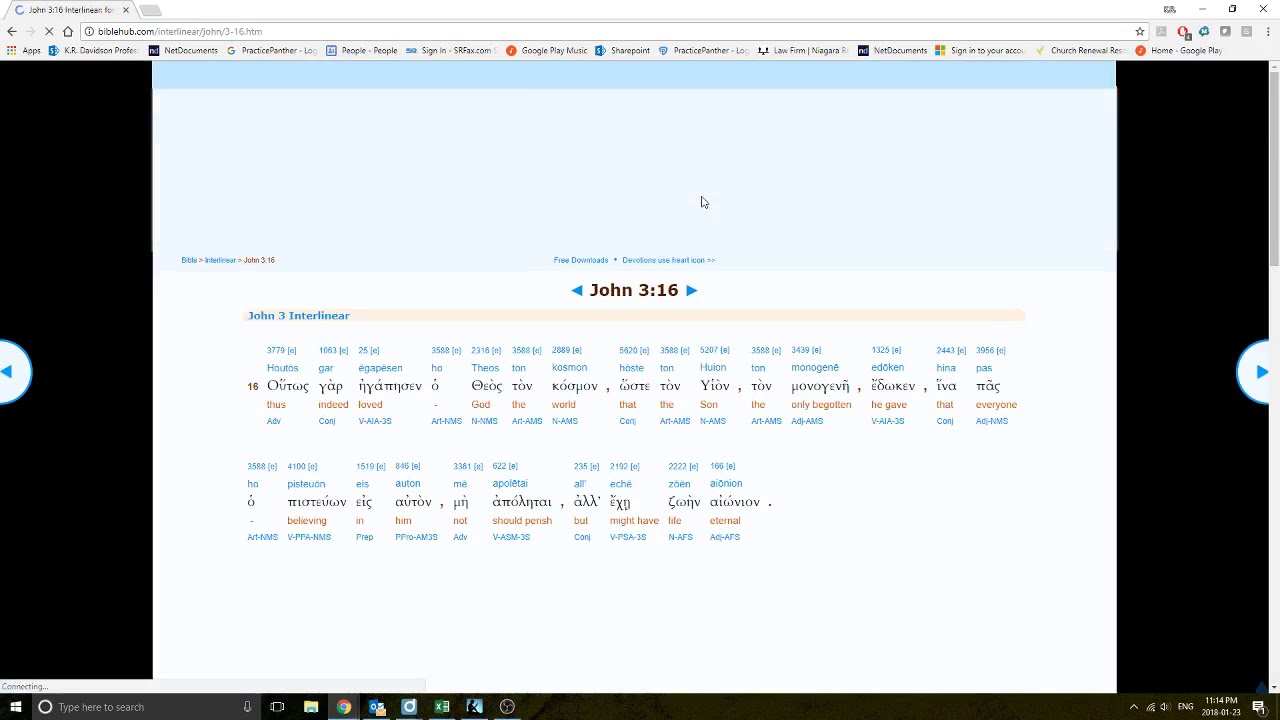Switch to Outlook in the taskbar
Screen dimensions: 1280x720
pyautogui.click(x=376, y=707)
